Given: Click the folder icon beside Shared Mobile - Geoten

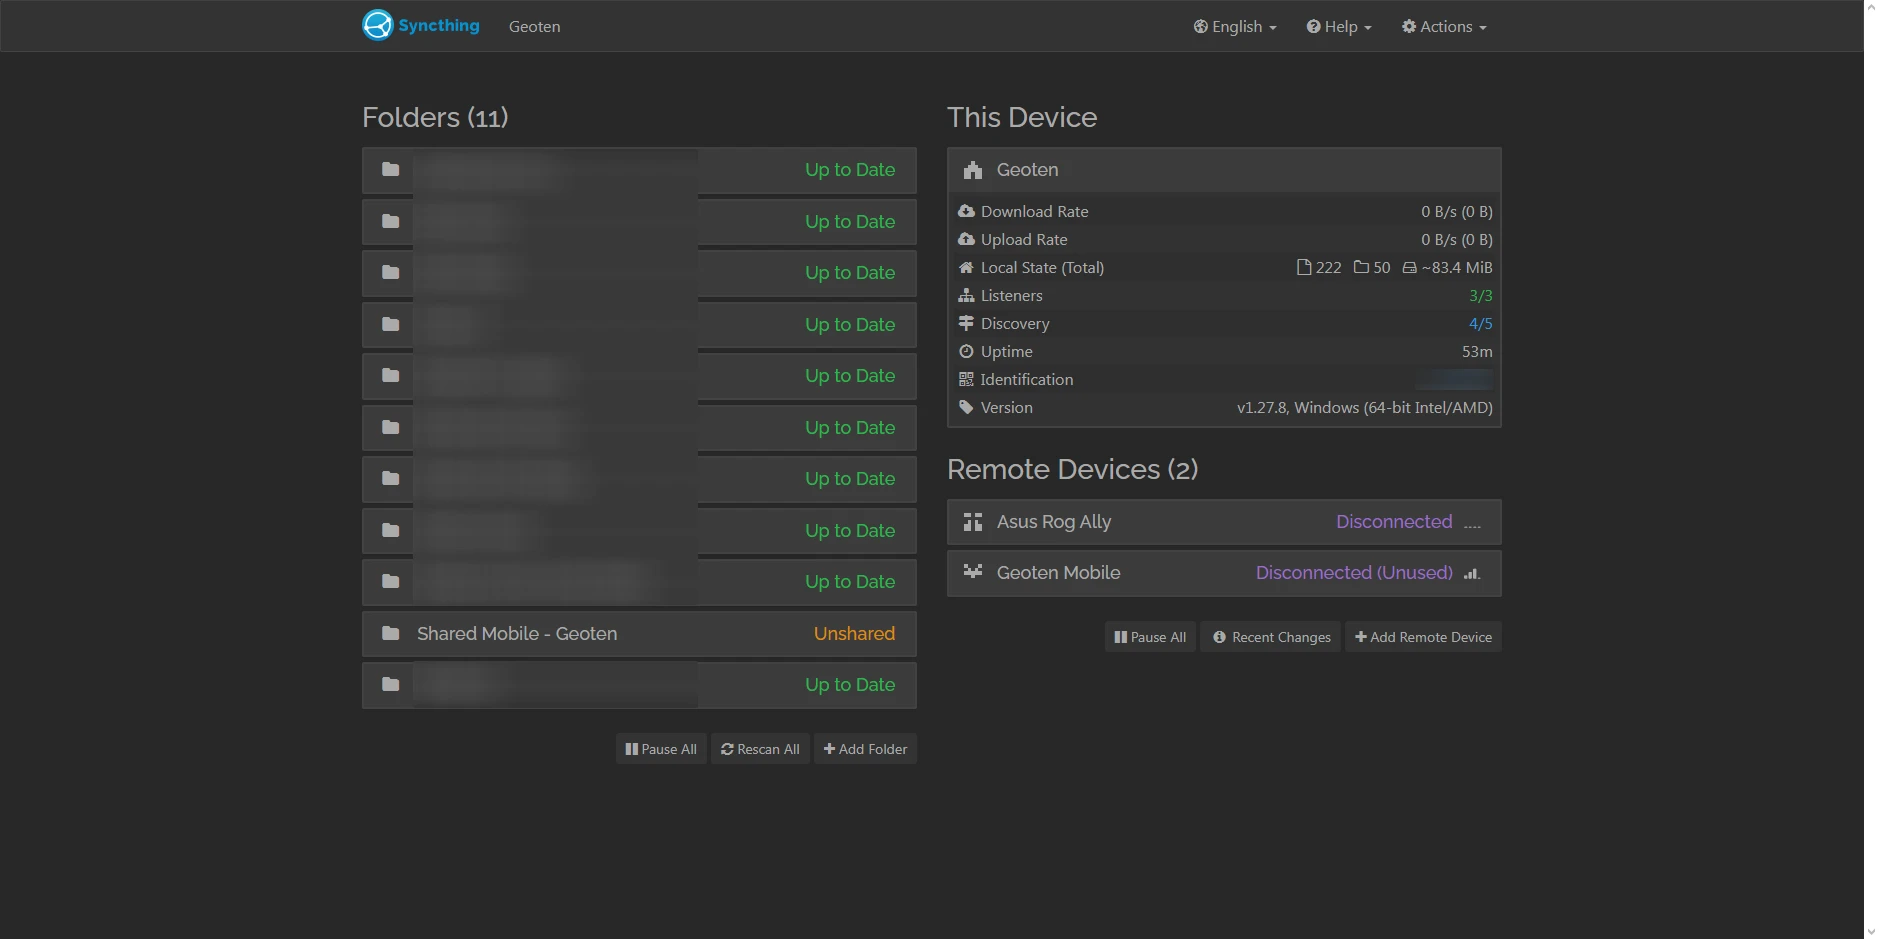Looking at the screenshot, I should pyautogui.click(x=389, y=632).
